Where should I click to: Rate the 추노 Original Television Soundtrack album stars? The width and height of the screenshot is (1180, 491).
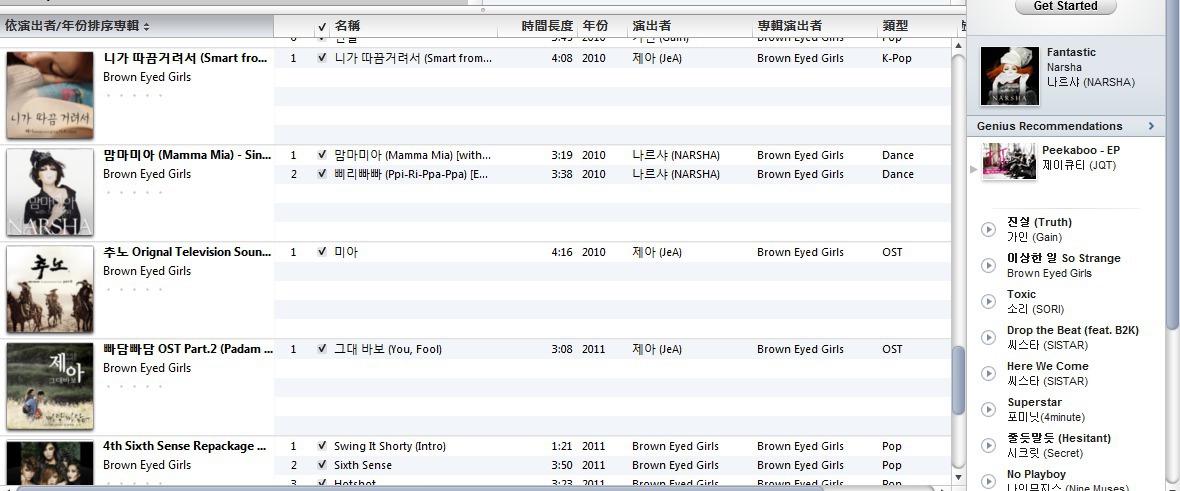[x=134, y=289]
